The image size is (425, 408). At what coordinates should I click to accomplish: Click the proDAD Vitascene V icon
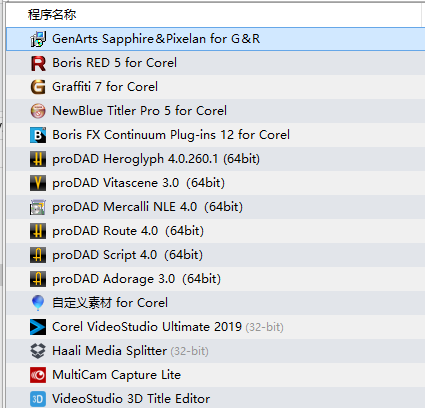(x=38, y=183)
